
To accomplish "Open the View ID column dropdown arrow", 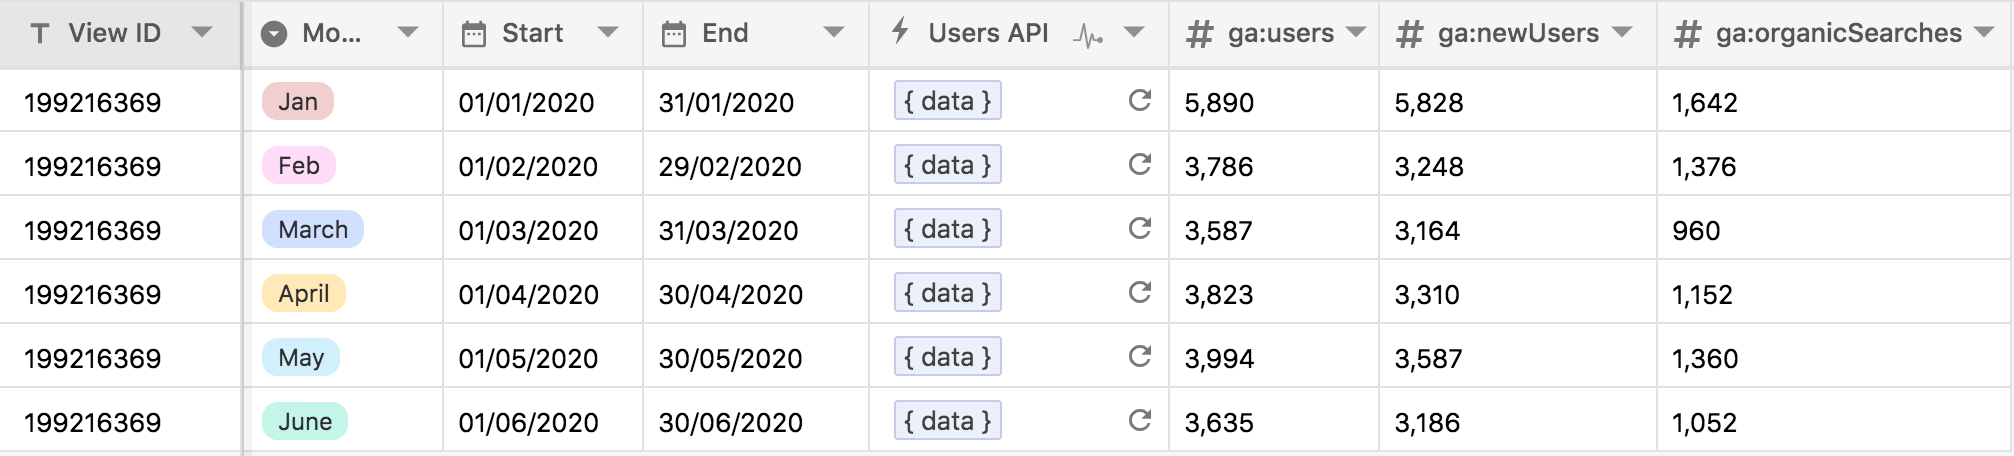I will point(202,33).
